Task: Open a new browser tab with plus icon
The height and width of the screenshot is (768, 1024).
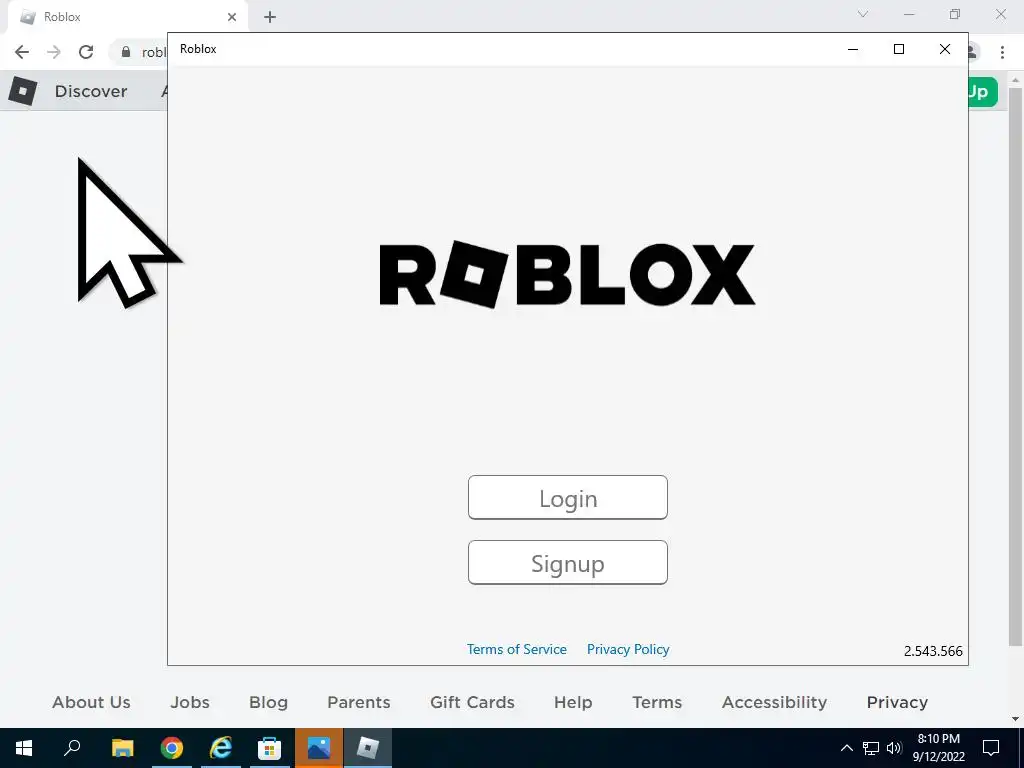Action: click(270, 17)
